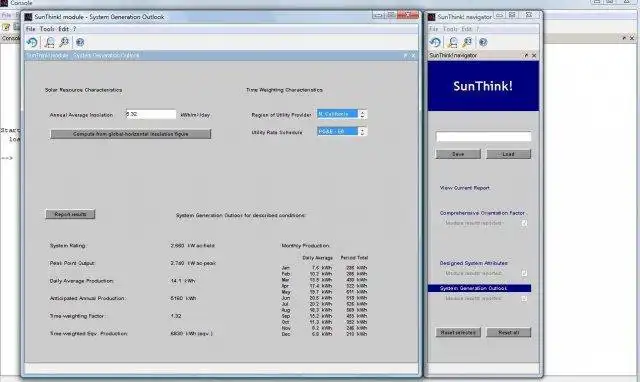Click the rotate icon in module window toolbar

32,42
